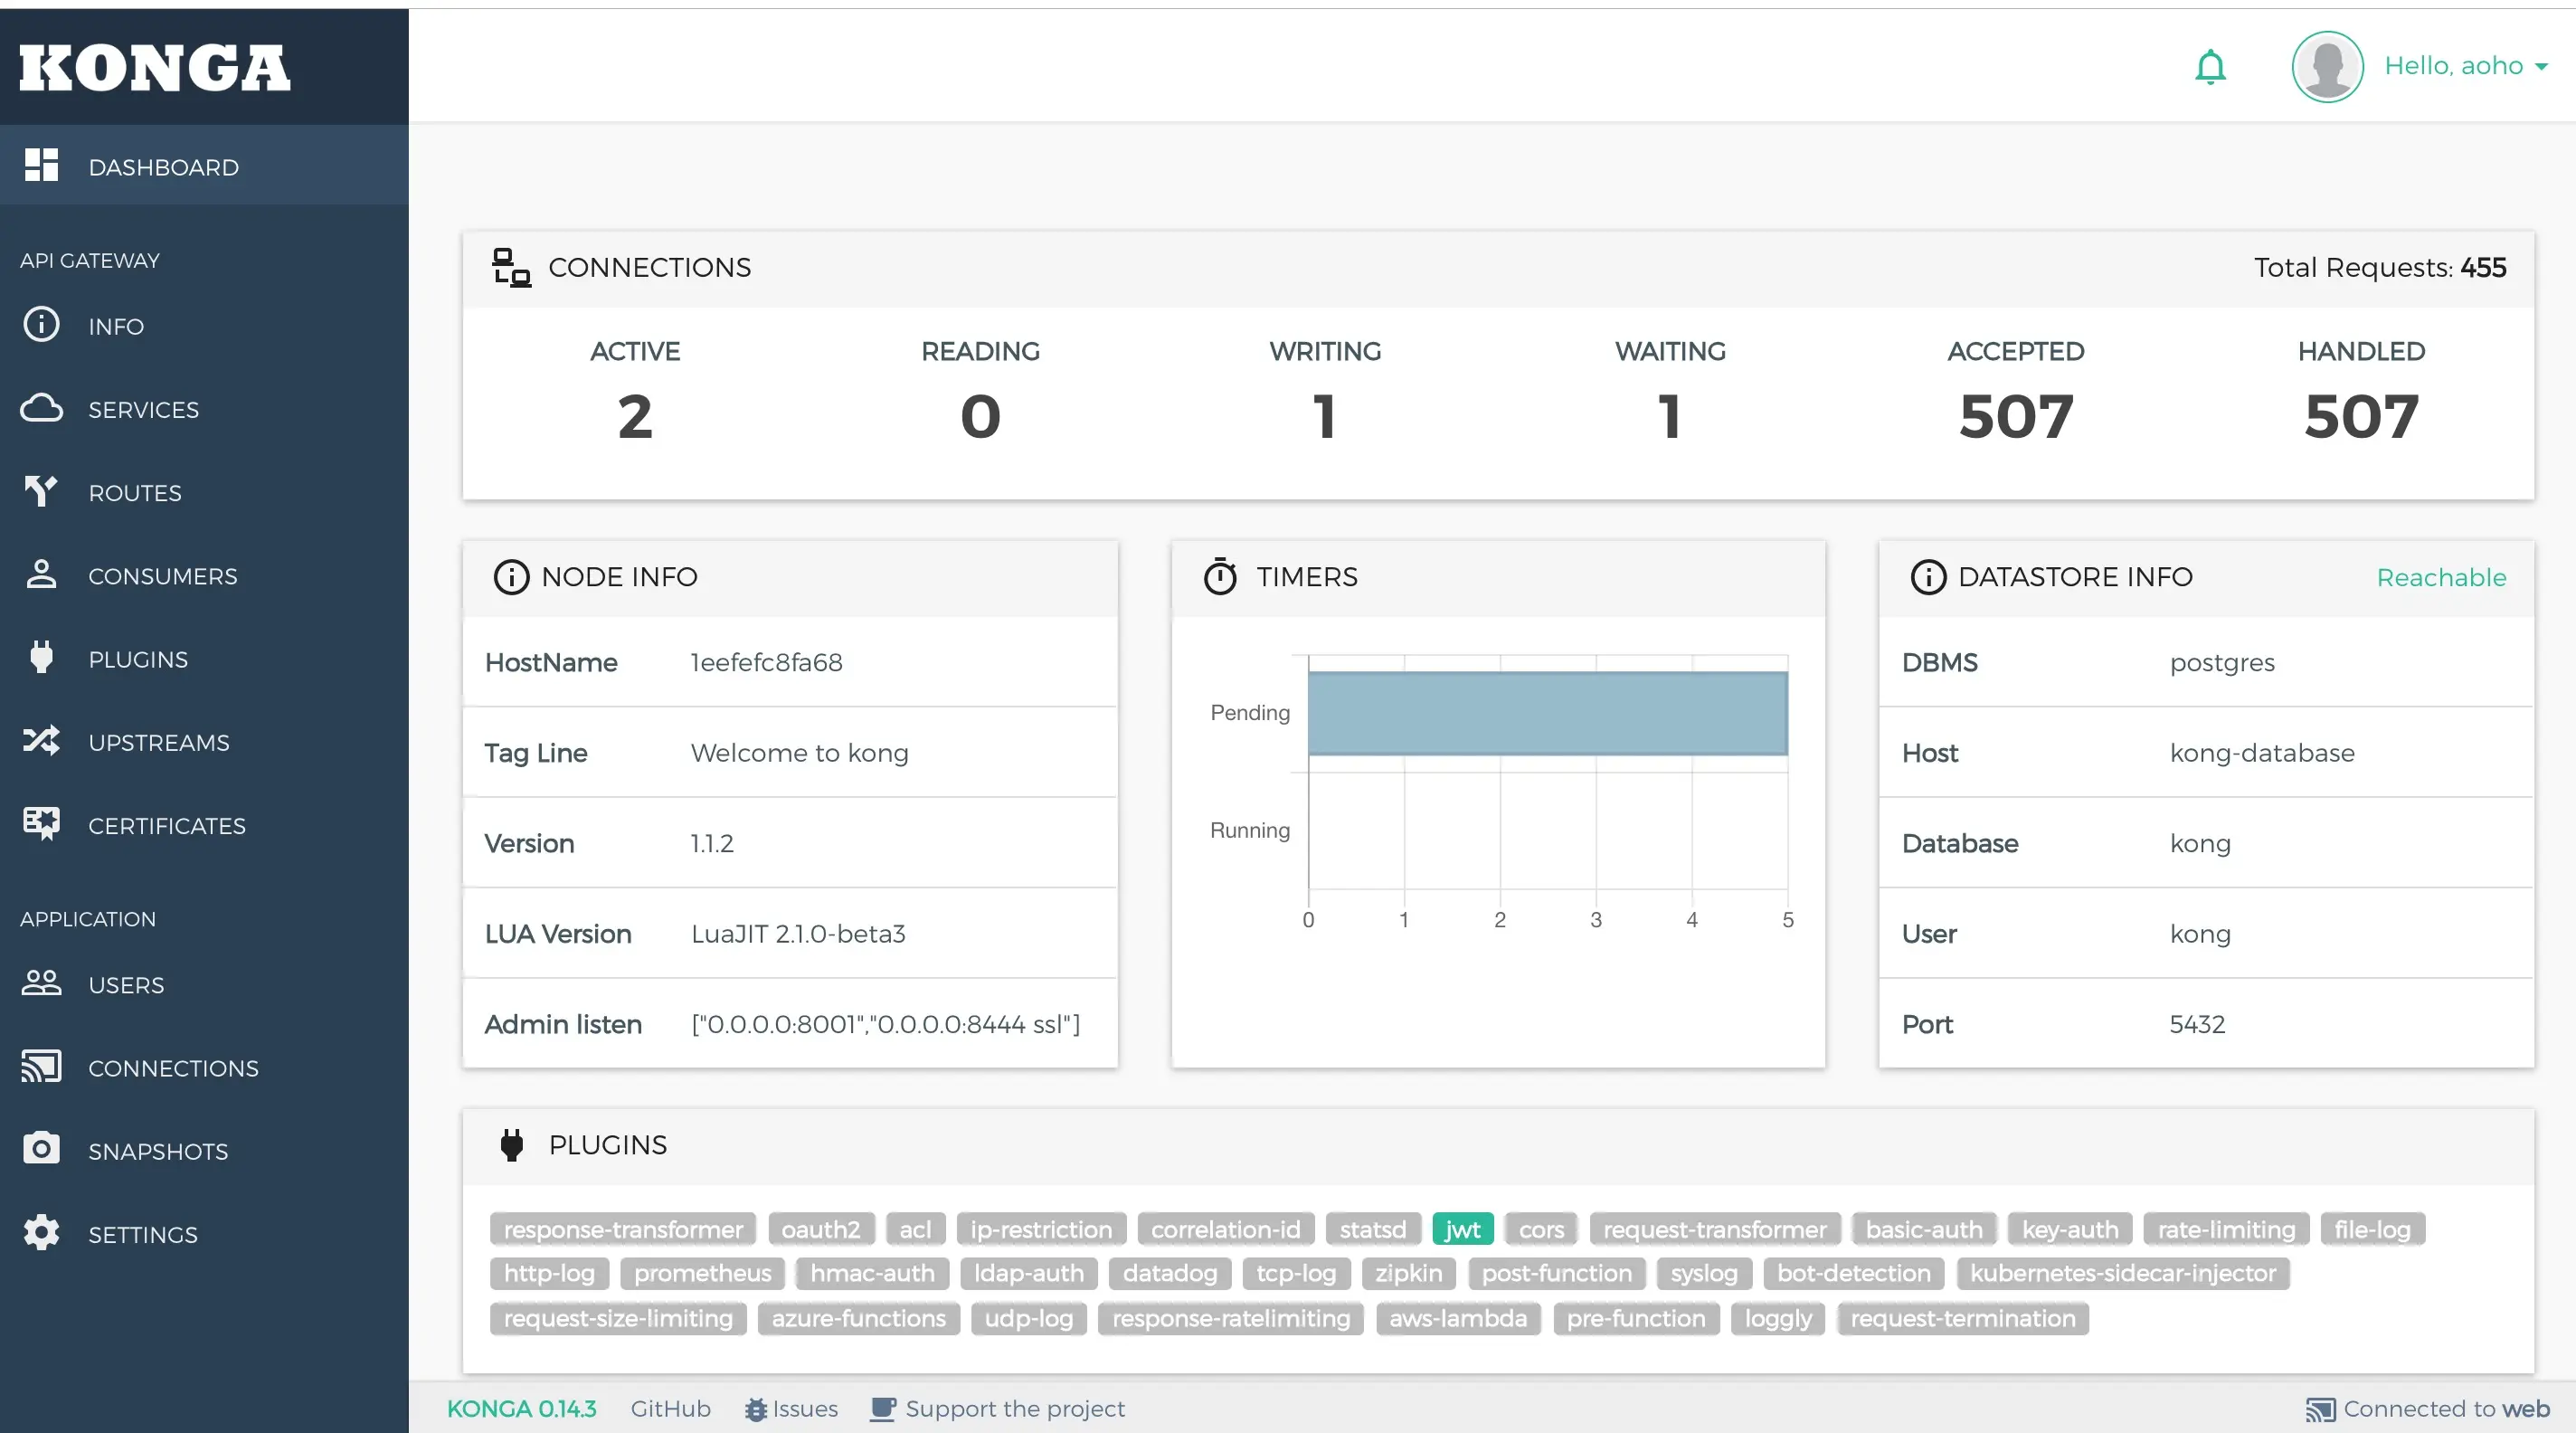Click the Plugins plug icon in sidebar
The height and width of the screenshot is (1433, 2576).
[x=41, y=658]
